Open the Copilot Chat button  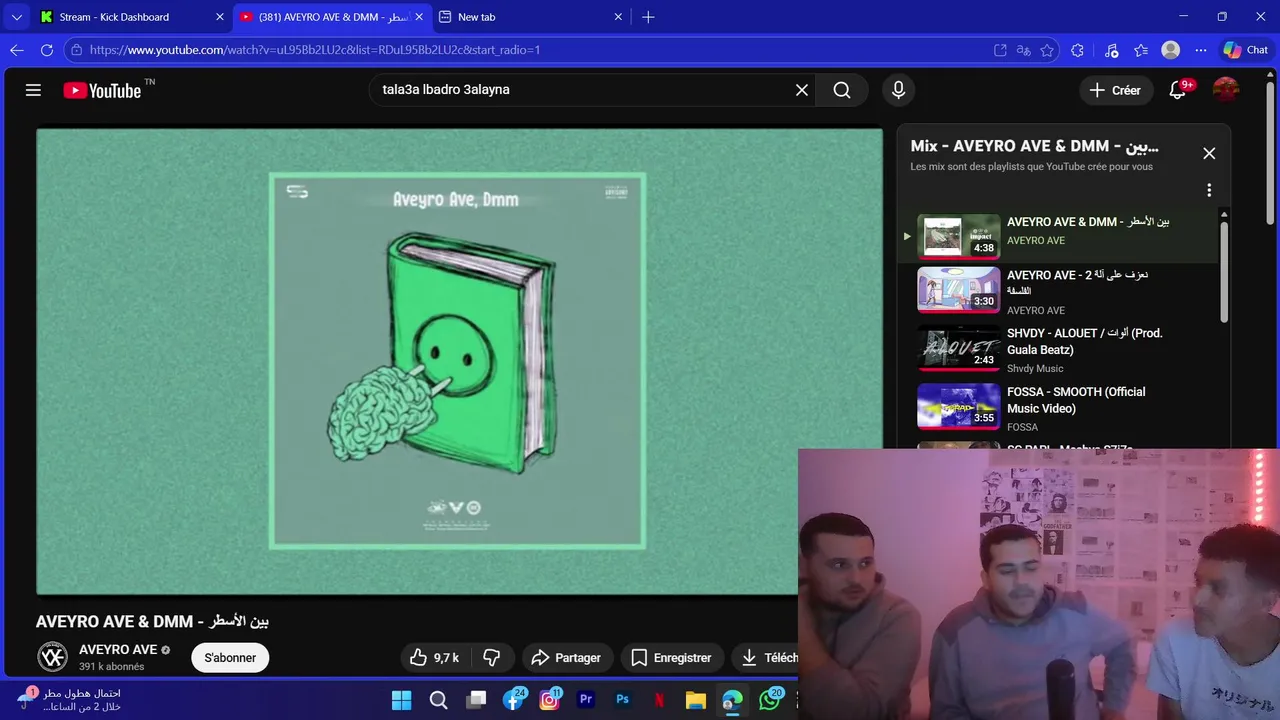coord(1246,50)
